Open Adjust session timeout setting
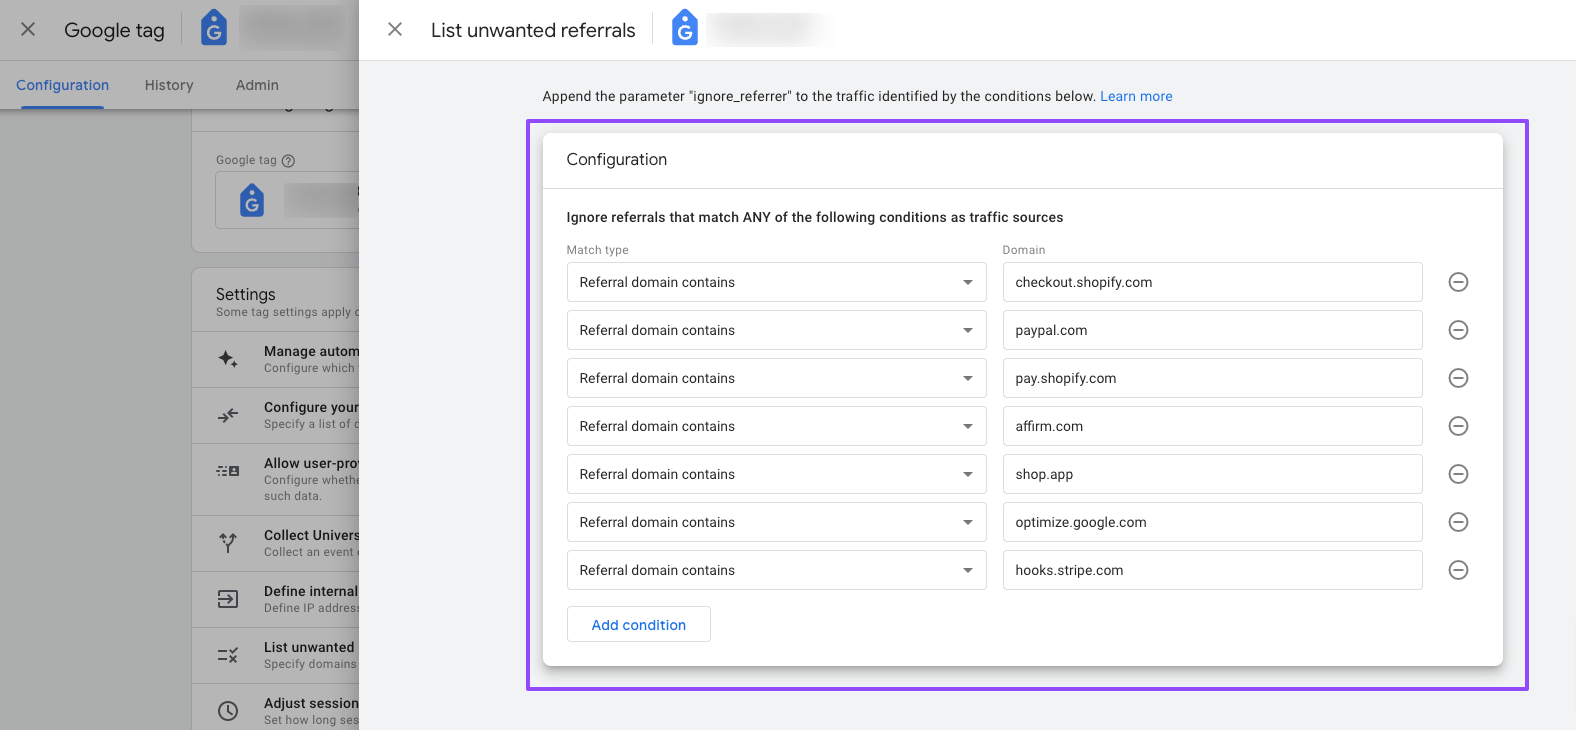The width and height of the screenshot is (1576, 730). click(x=275, y=709)
